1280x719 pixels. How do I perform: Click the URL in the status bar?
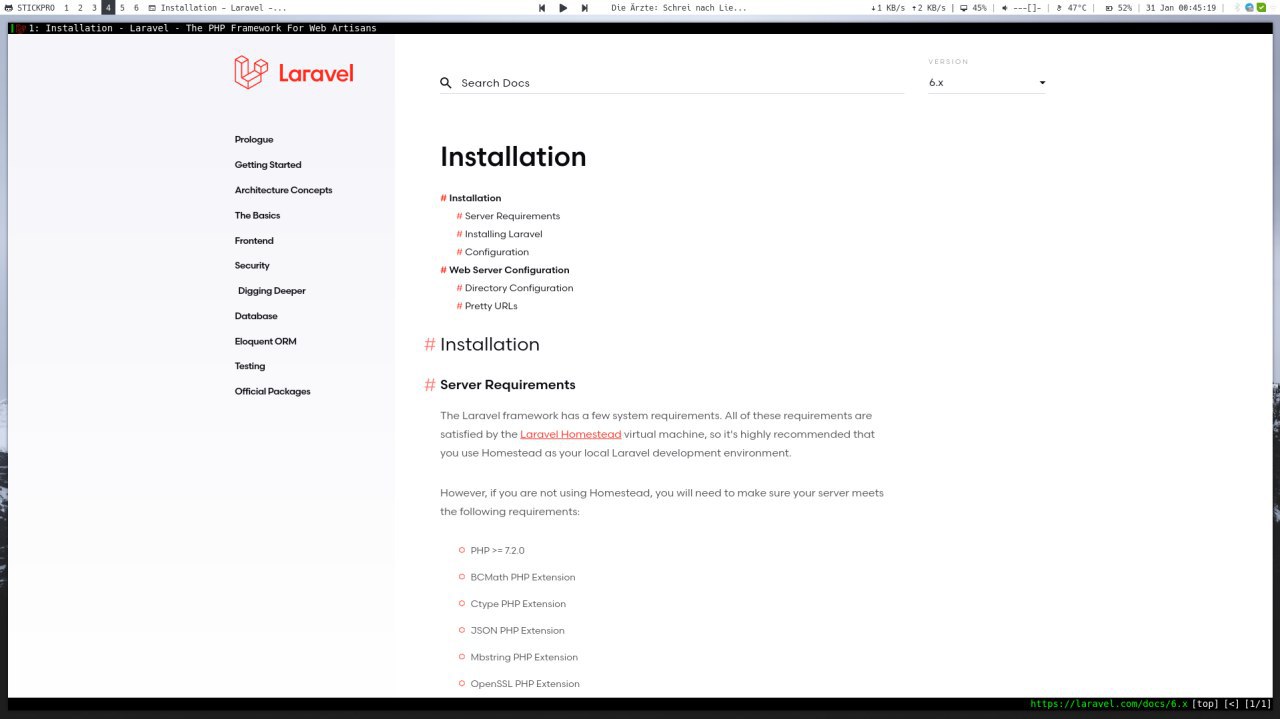pos(1109,704)
